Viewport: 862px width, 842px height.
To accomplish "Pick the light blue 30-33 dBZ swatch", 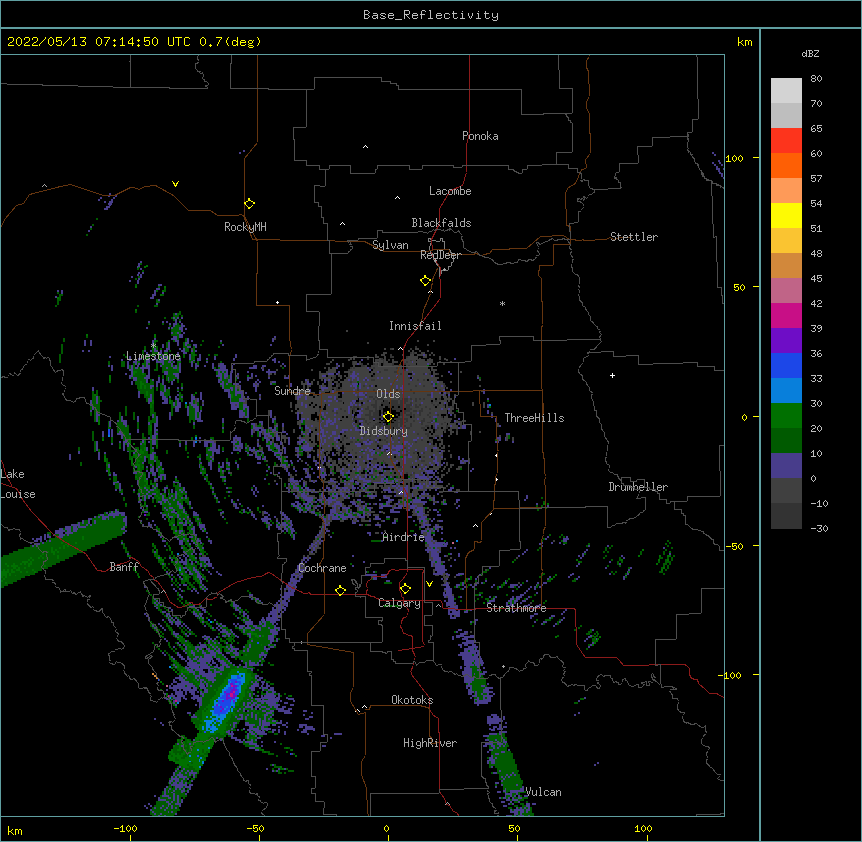I will (x=786, y=390).
